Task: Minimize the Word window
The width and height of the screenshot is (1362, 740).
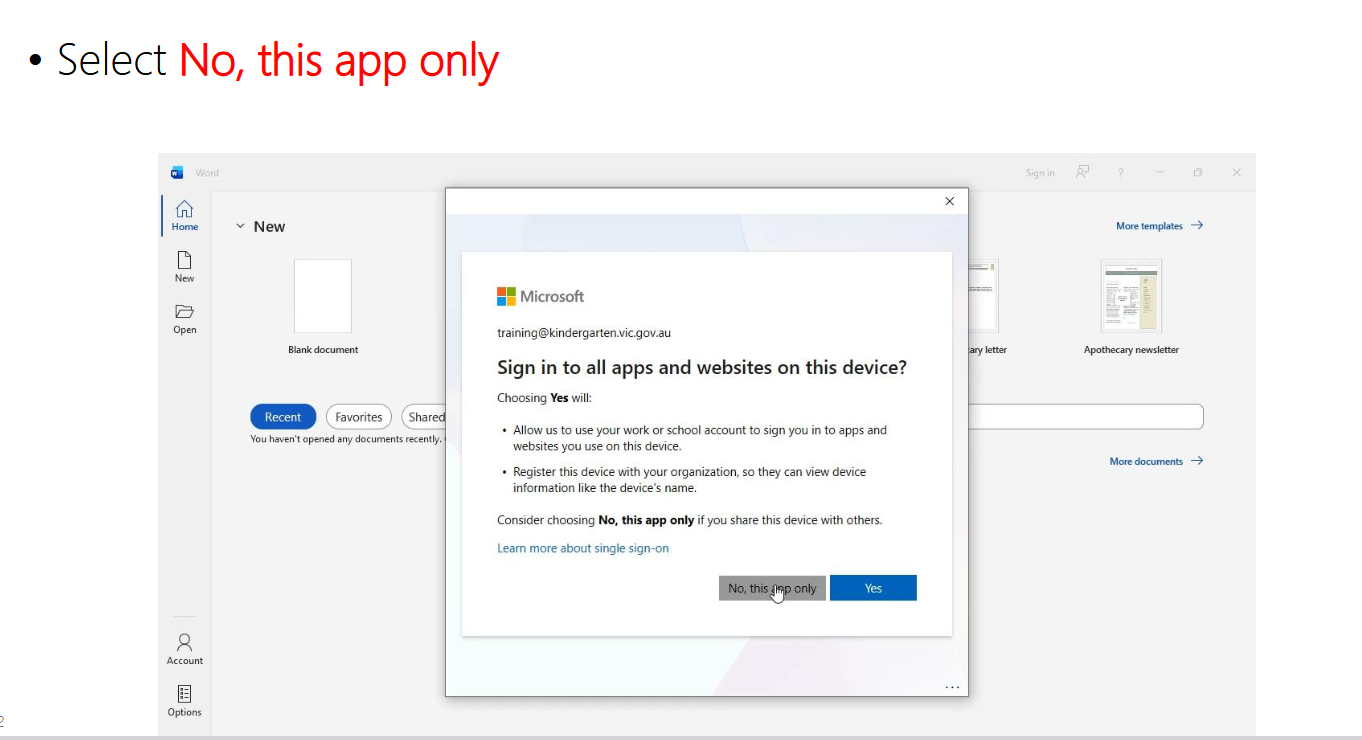Action: click(x=1160, y=172)
